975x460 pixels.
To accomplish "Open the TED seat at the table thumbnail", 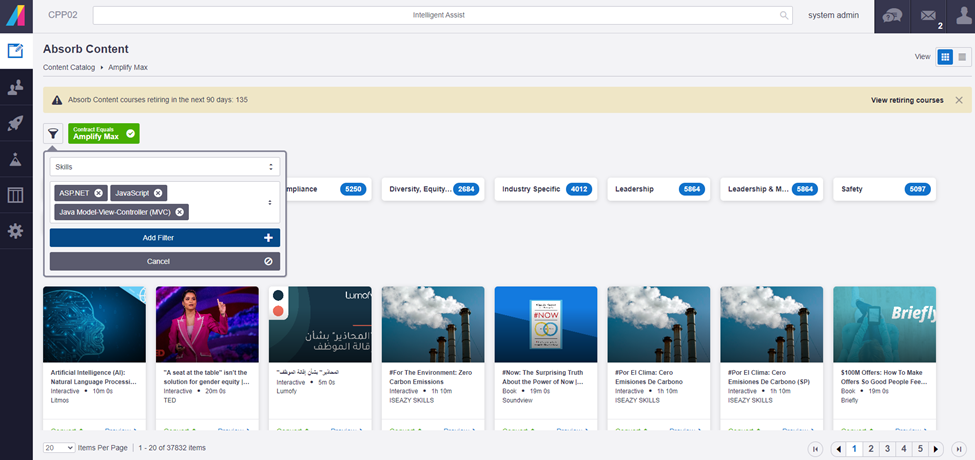I will (x=207, y=324).
